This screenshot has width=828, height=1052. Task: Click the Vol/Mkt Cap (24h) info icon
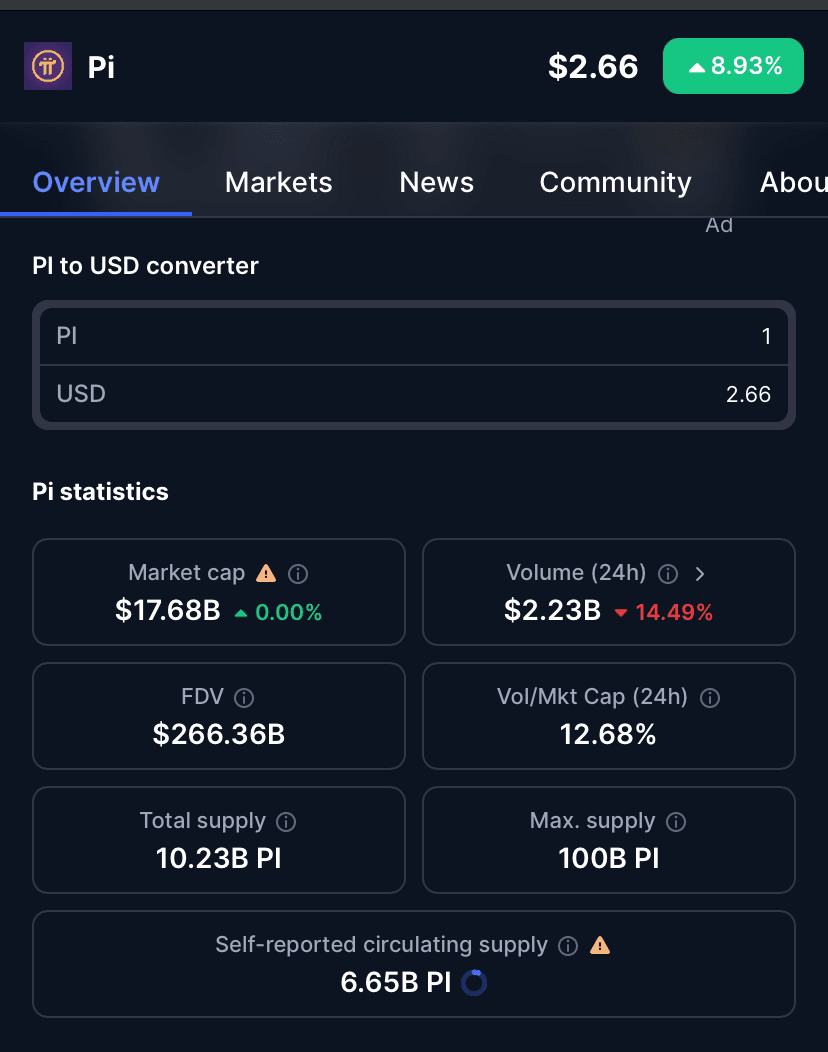click(710, 698)
